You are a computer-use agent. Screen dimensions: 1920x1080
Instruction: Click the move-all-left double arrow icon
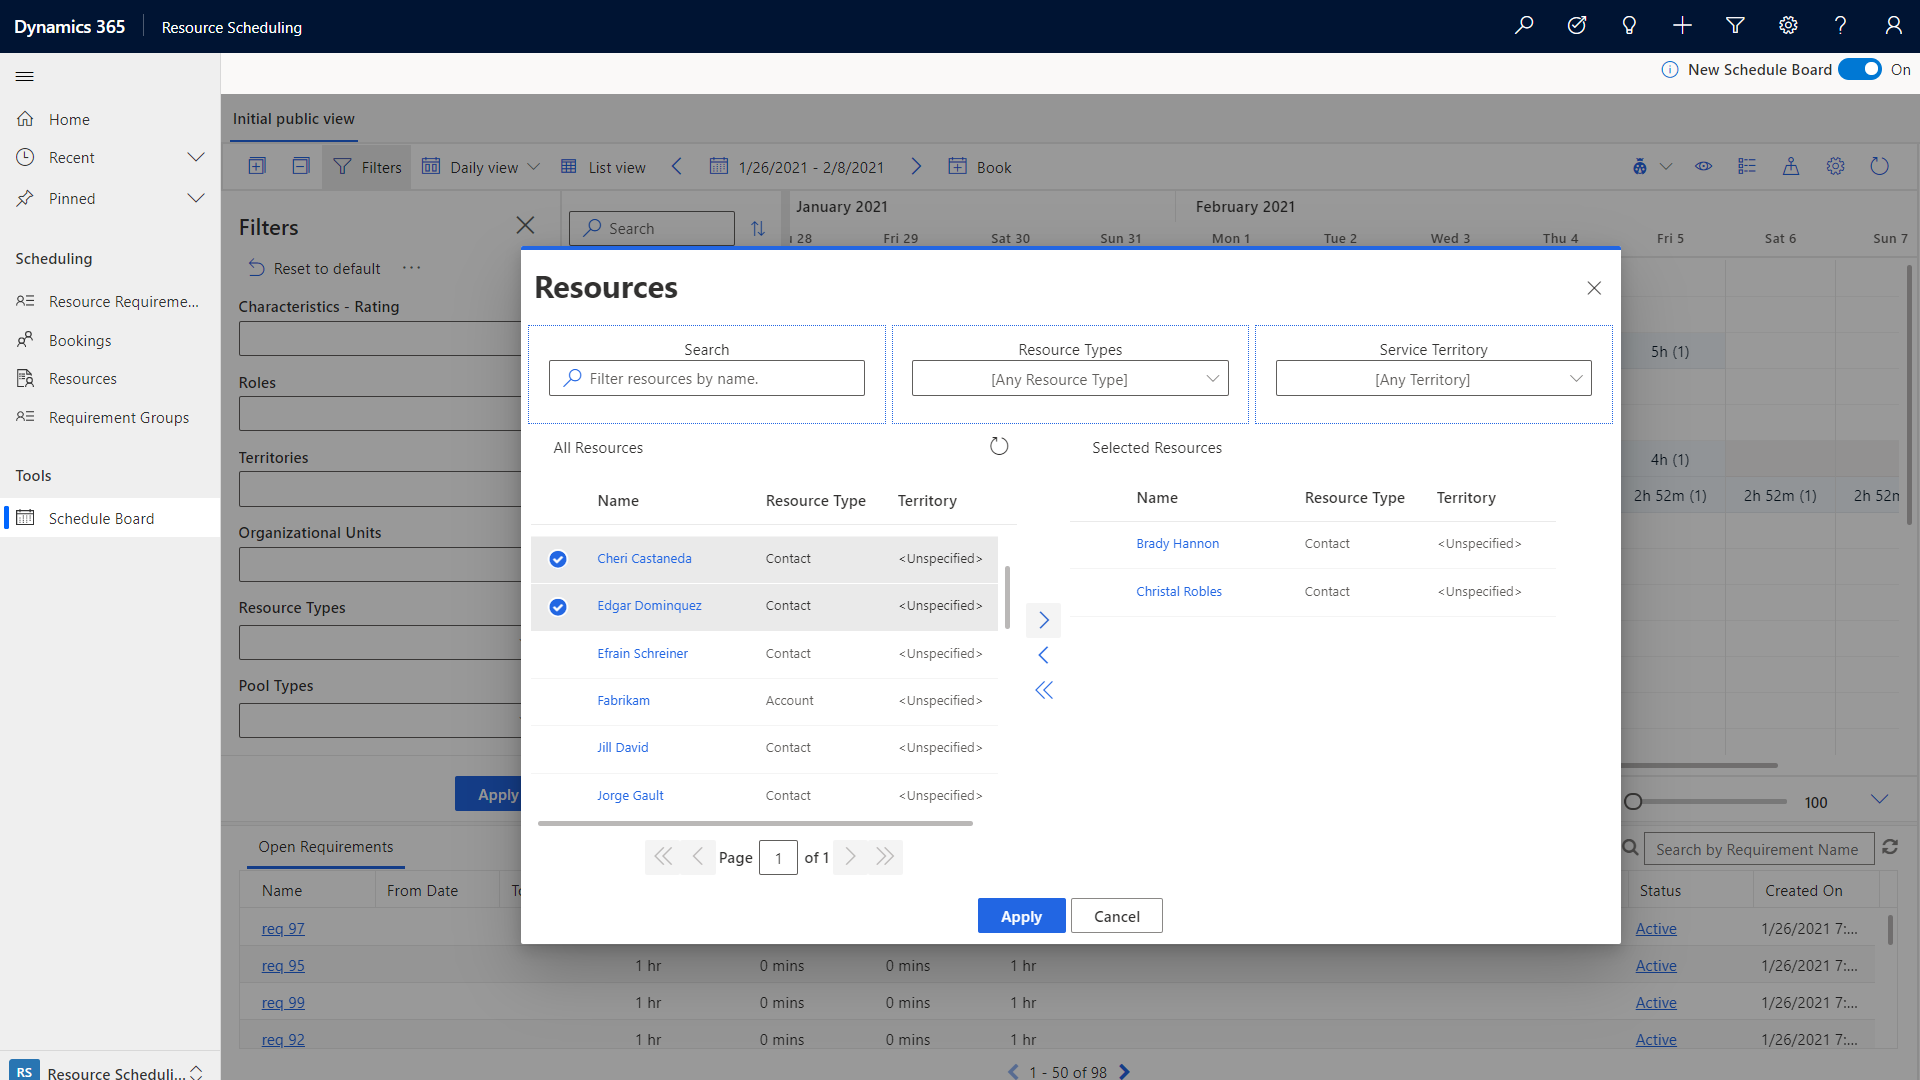(x=1043, y=688)
